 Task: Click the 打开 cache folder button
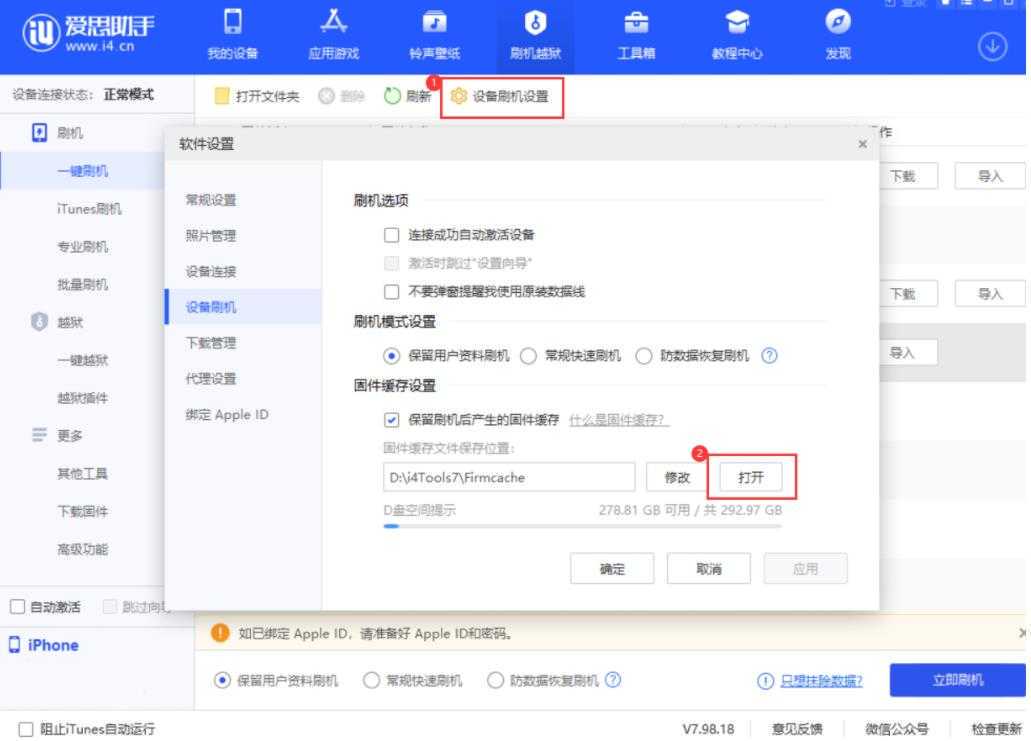pos(751,478)
